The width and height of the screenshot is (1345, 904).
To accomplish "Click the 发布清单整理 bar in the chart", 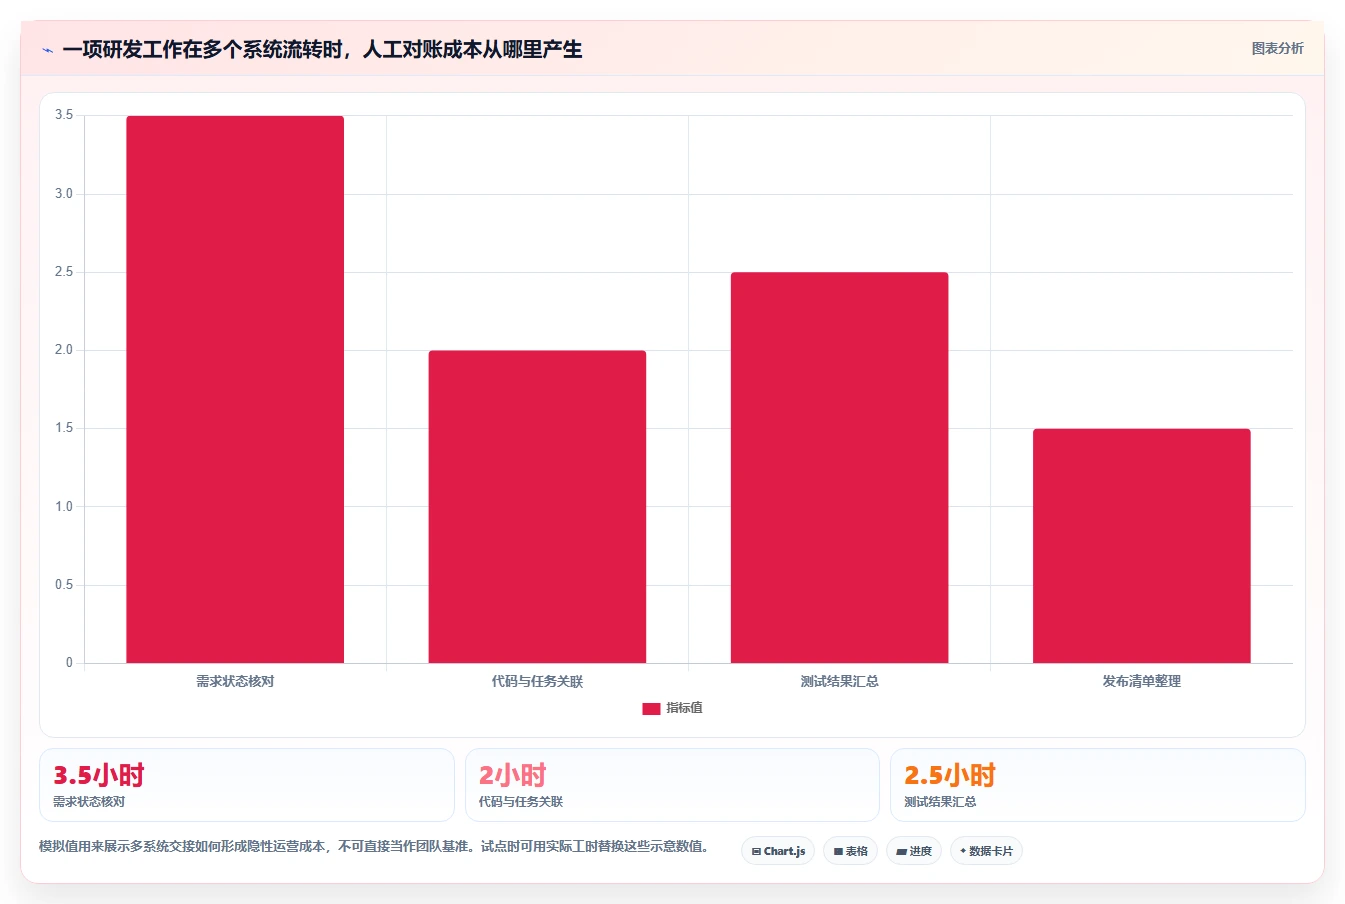I will tap(1141, 546).
